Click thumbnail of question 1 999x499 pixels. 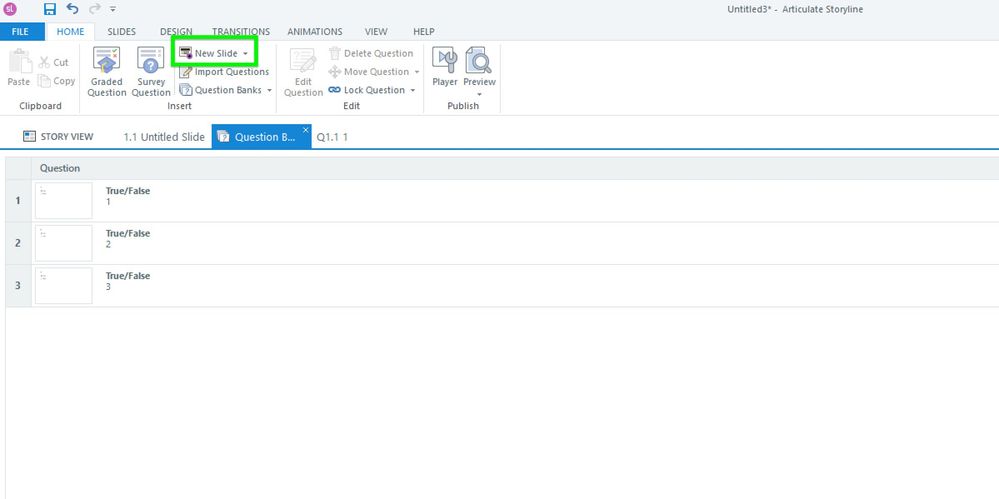tap(64, 201)
